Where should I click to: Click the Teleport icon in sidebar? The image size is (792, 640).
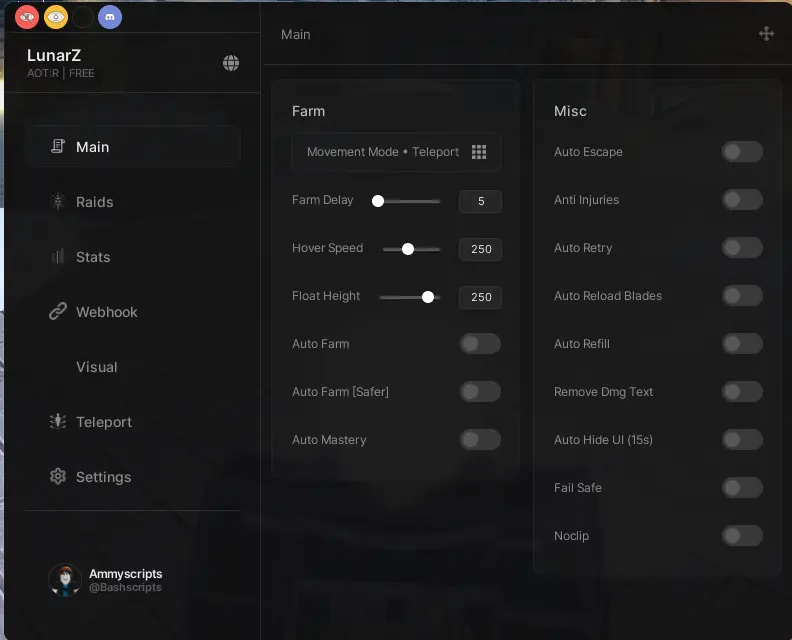click(58, 421)
